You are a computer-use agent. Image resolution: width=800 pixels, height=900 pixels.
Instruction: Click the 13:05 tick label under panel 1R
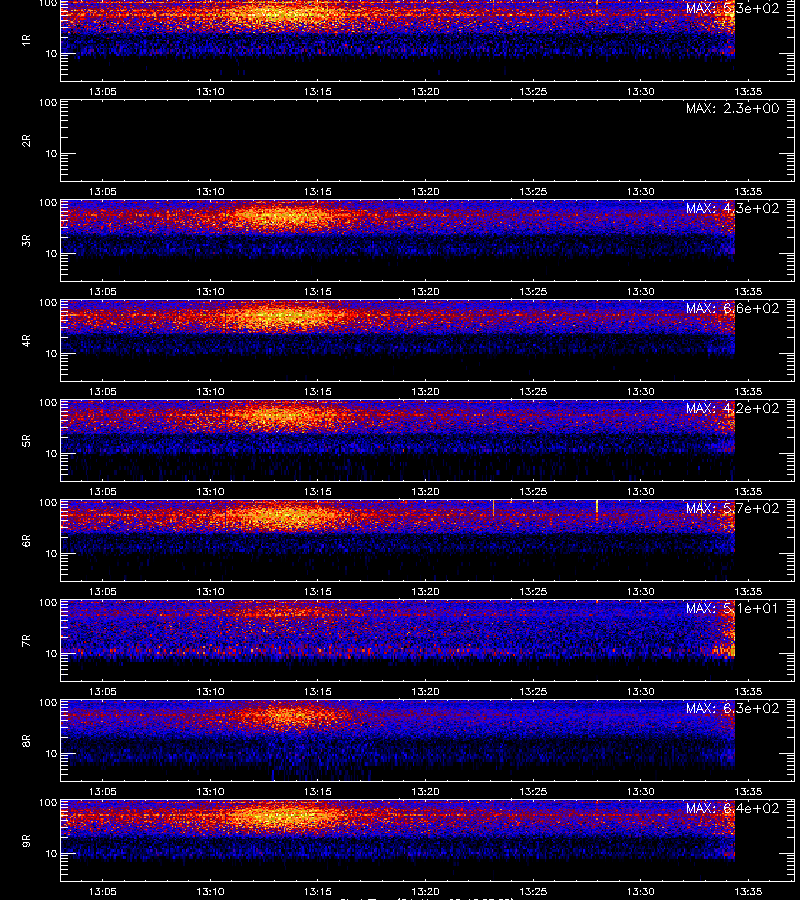tap(103, 91)
